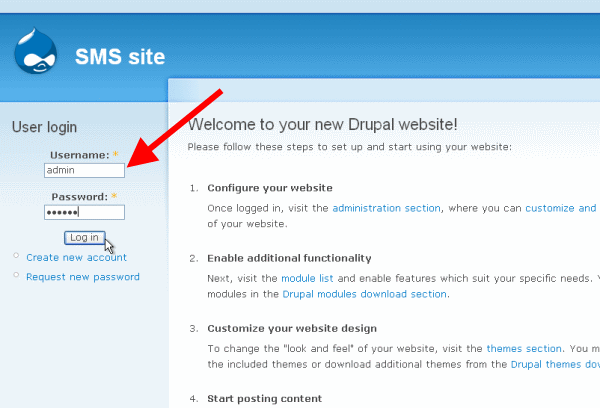This screenshot has height=408, width=600.
Task: Click the Log in button
Action: pyautogui.click(x=85, y=238)
